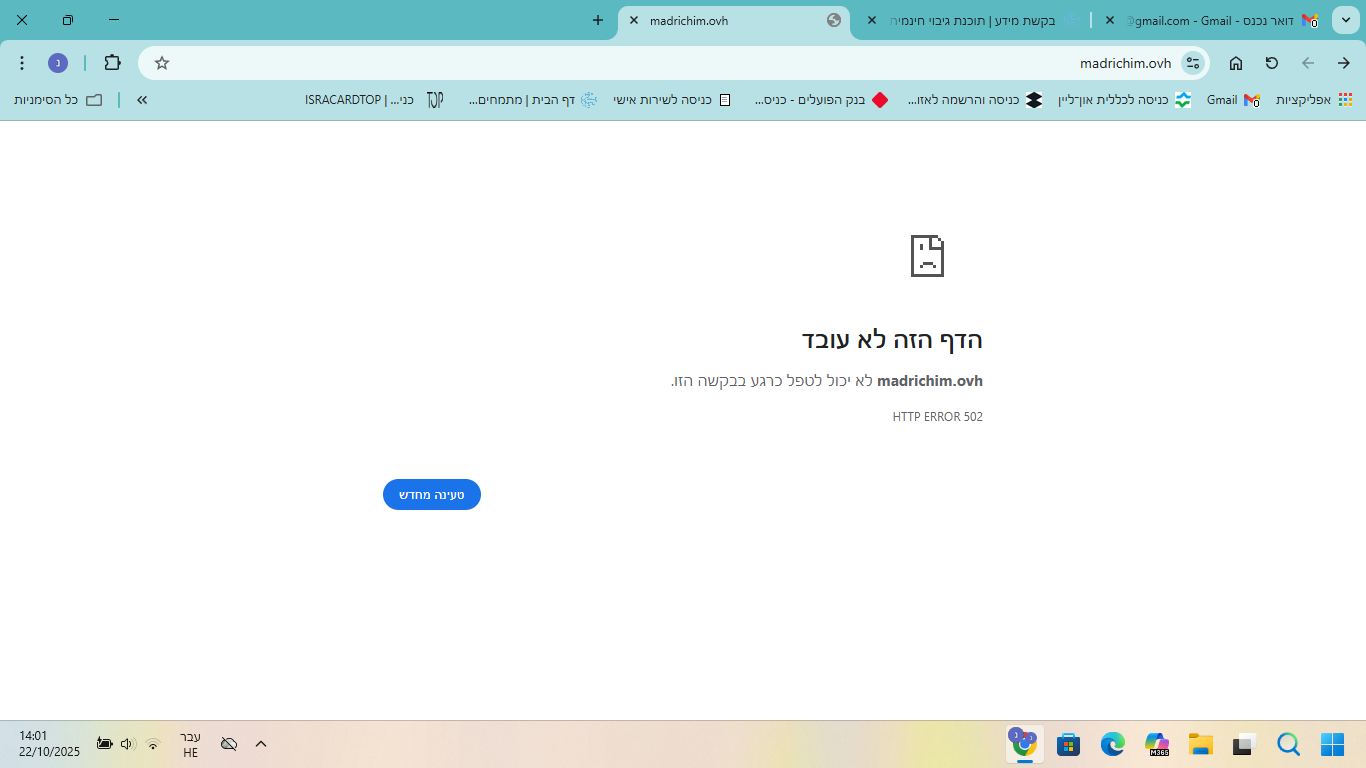This screenshot has width=1366, height=768.
Task: Refresh the page with the reload icon
Action: [1270, 62]
